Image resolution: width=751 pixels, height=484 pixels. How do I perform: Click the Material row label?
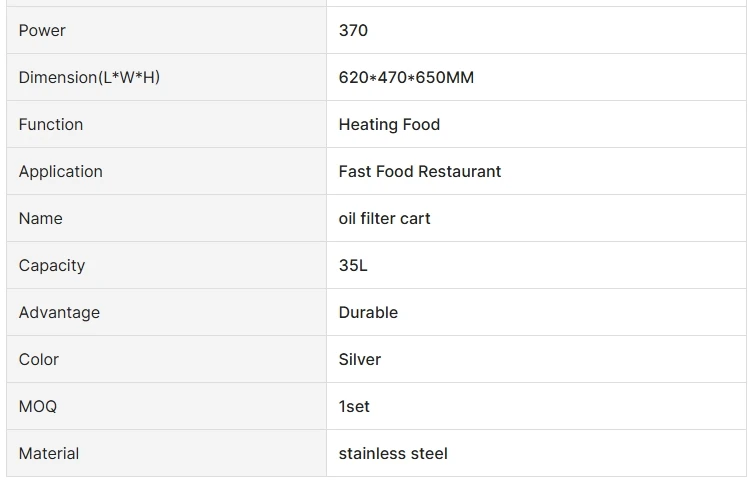49,453
